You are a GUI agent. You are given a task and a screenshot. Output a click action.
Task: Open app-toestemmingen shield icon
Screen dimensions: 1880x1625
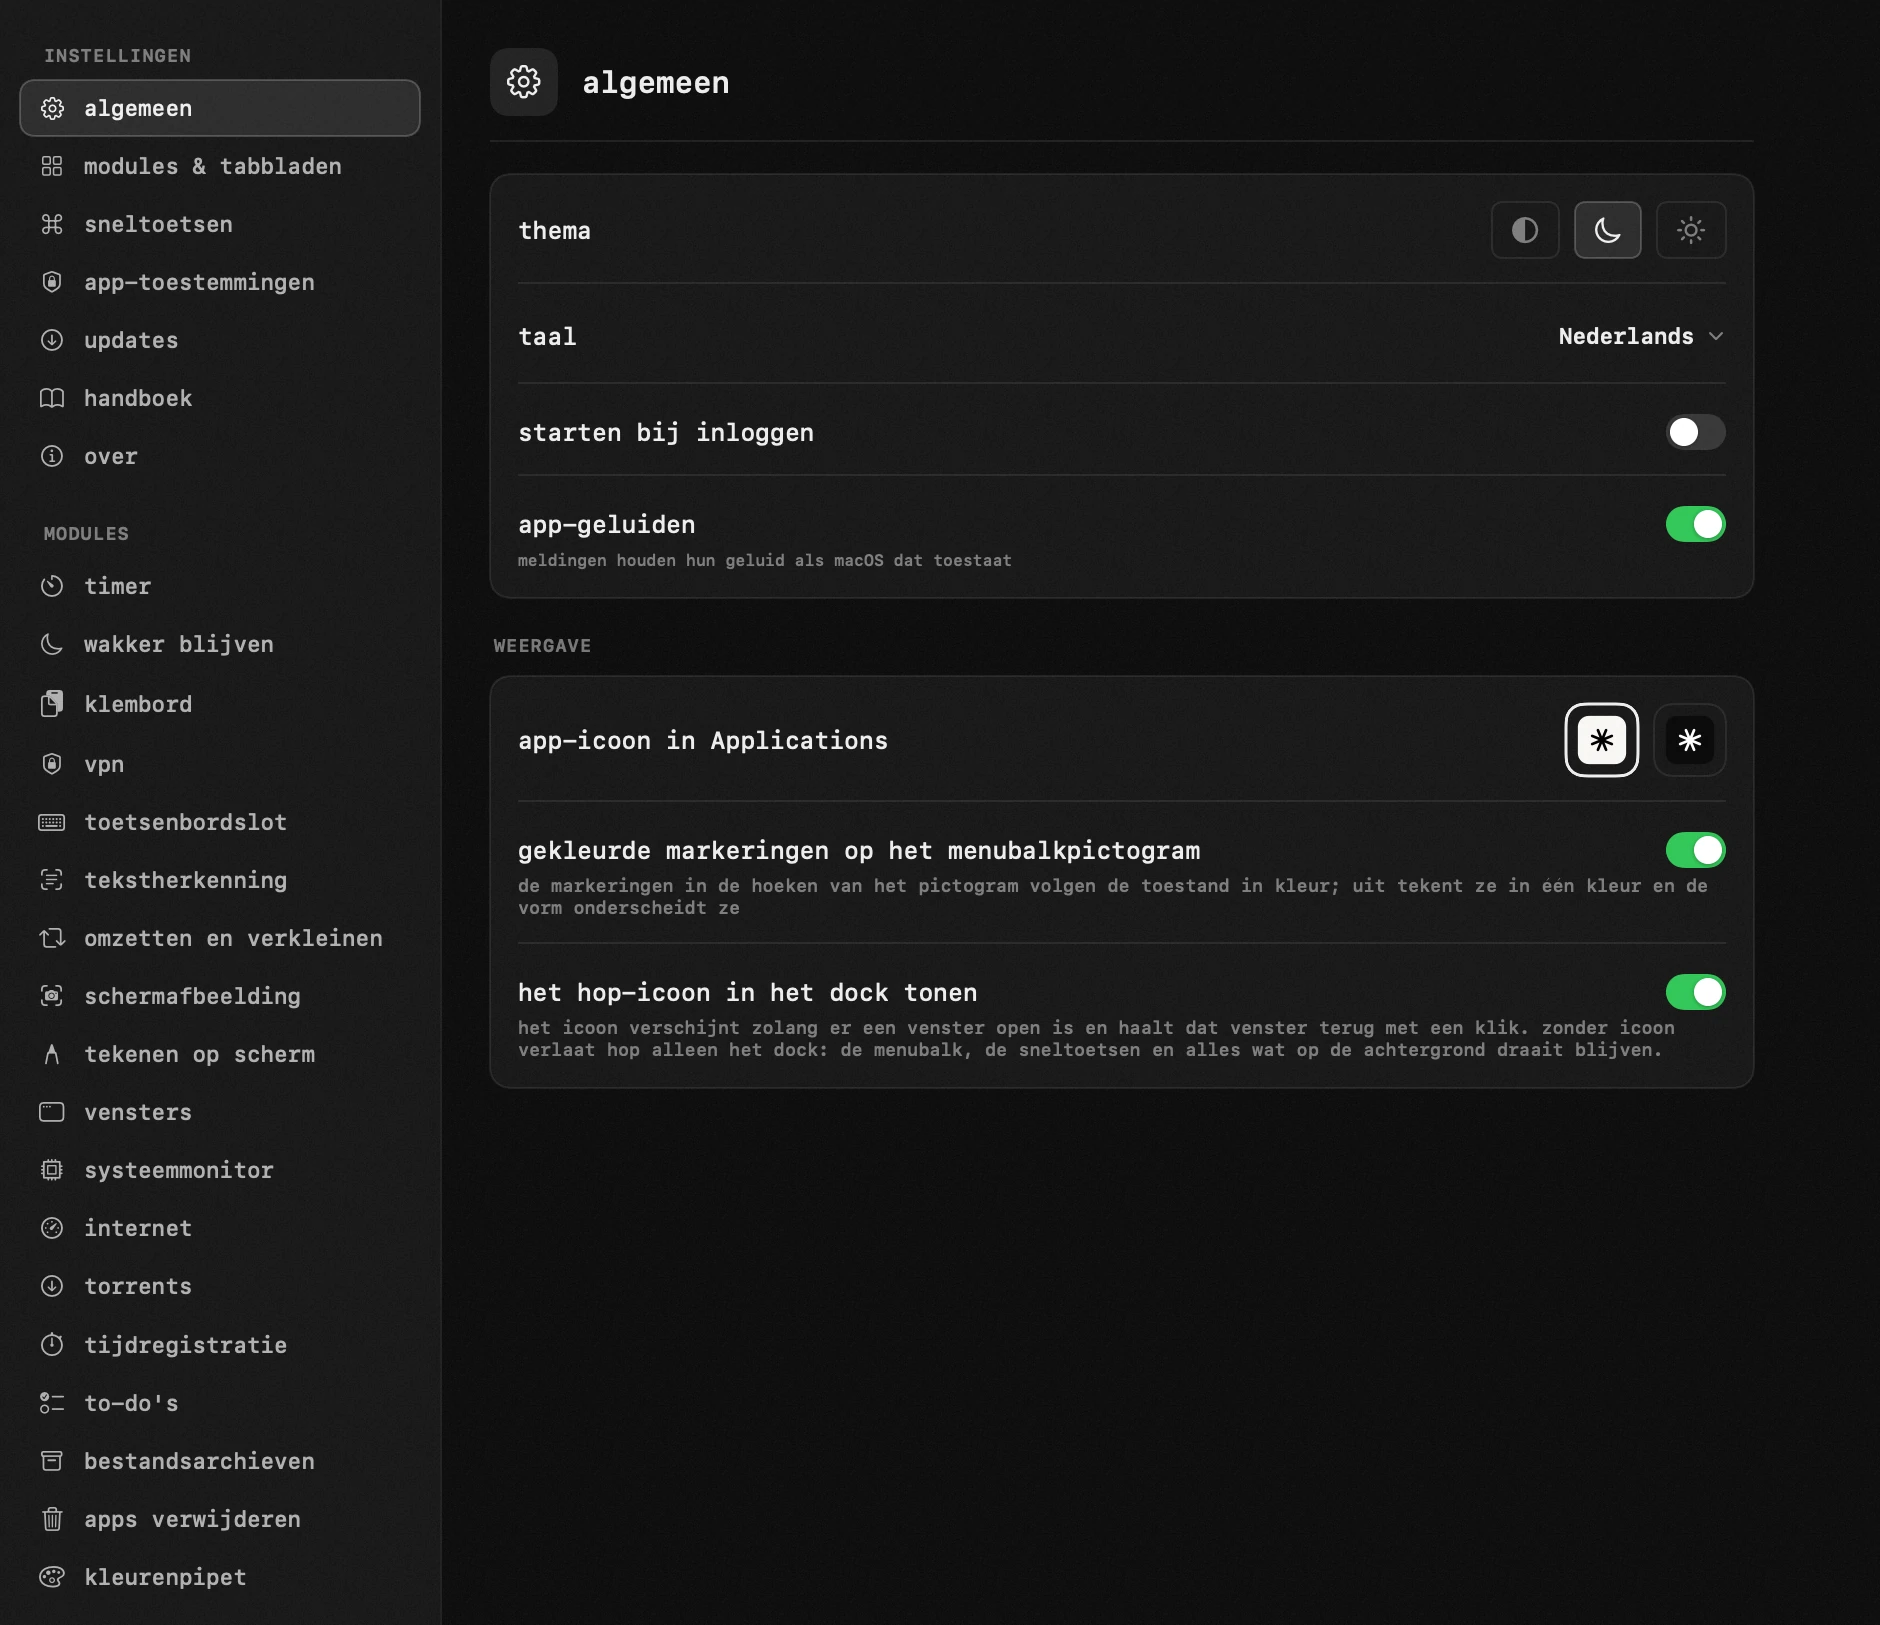coord(52,282)
